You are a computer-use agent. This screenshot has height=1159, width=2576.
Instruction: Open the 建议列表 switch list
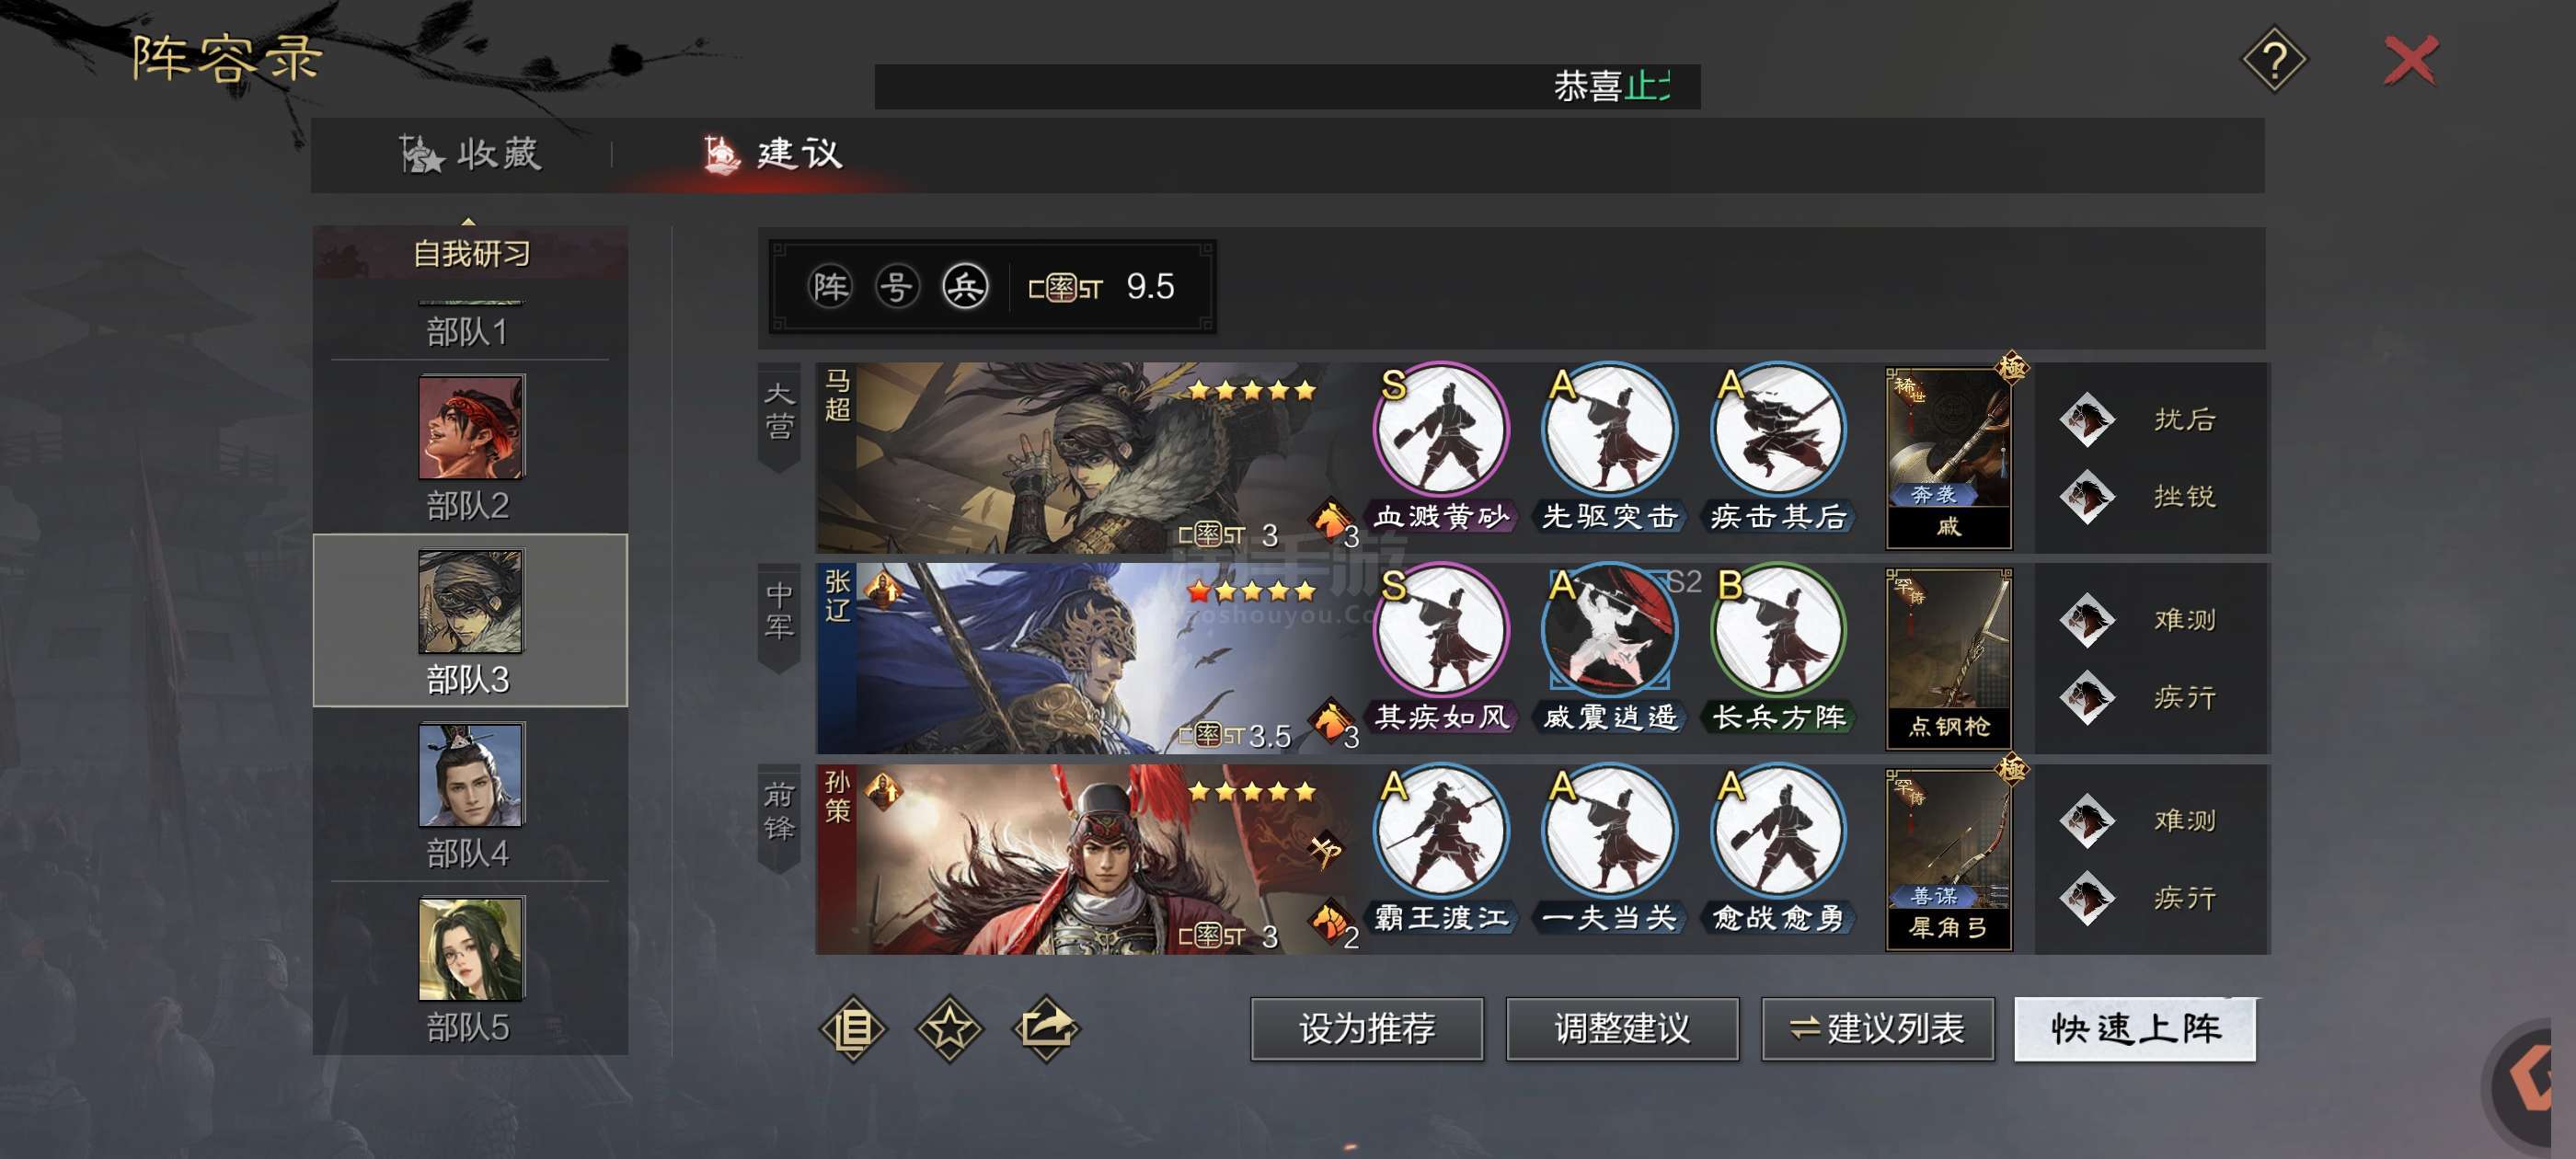point(1877,1028)
